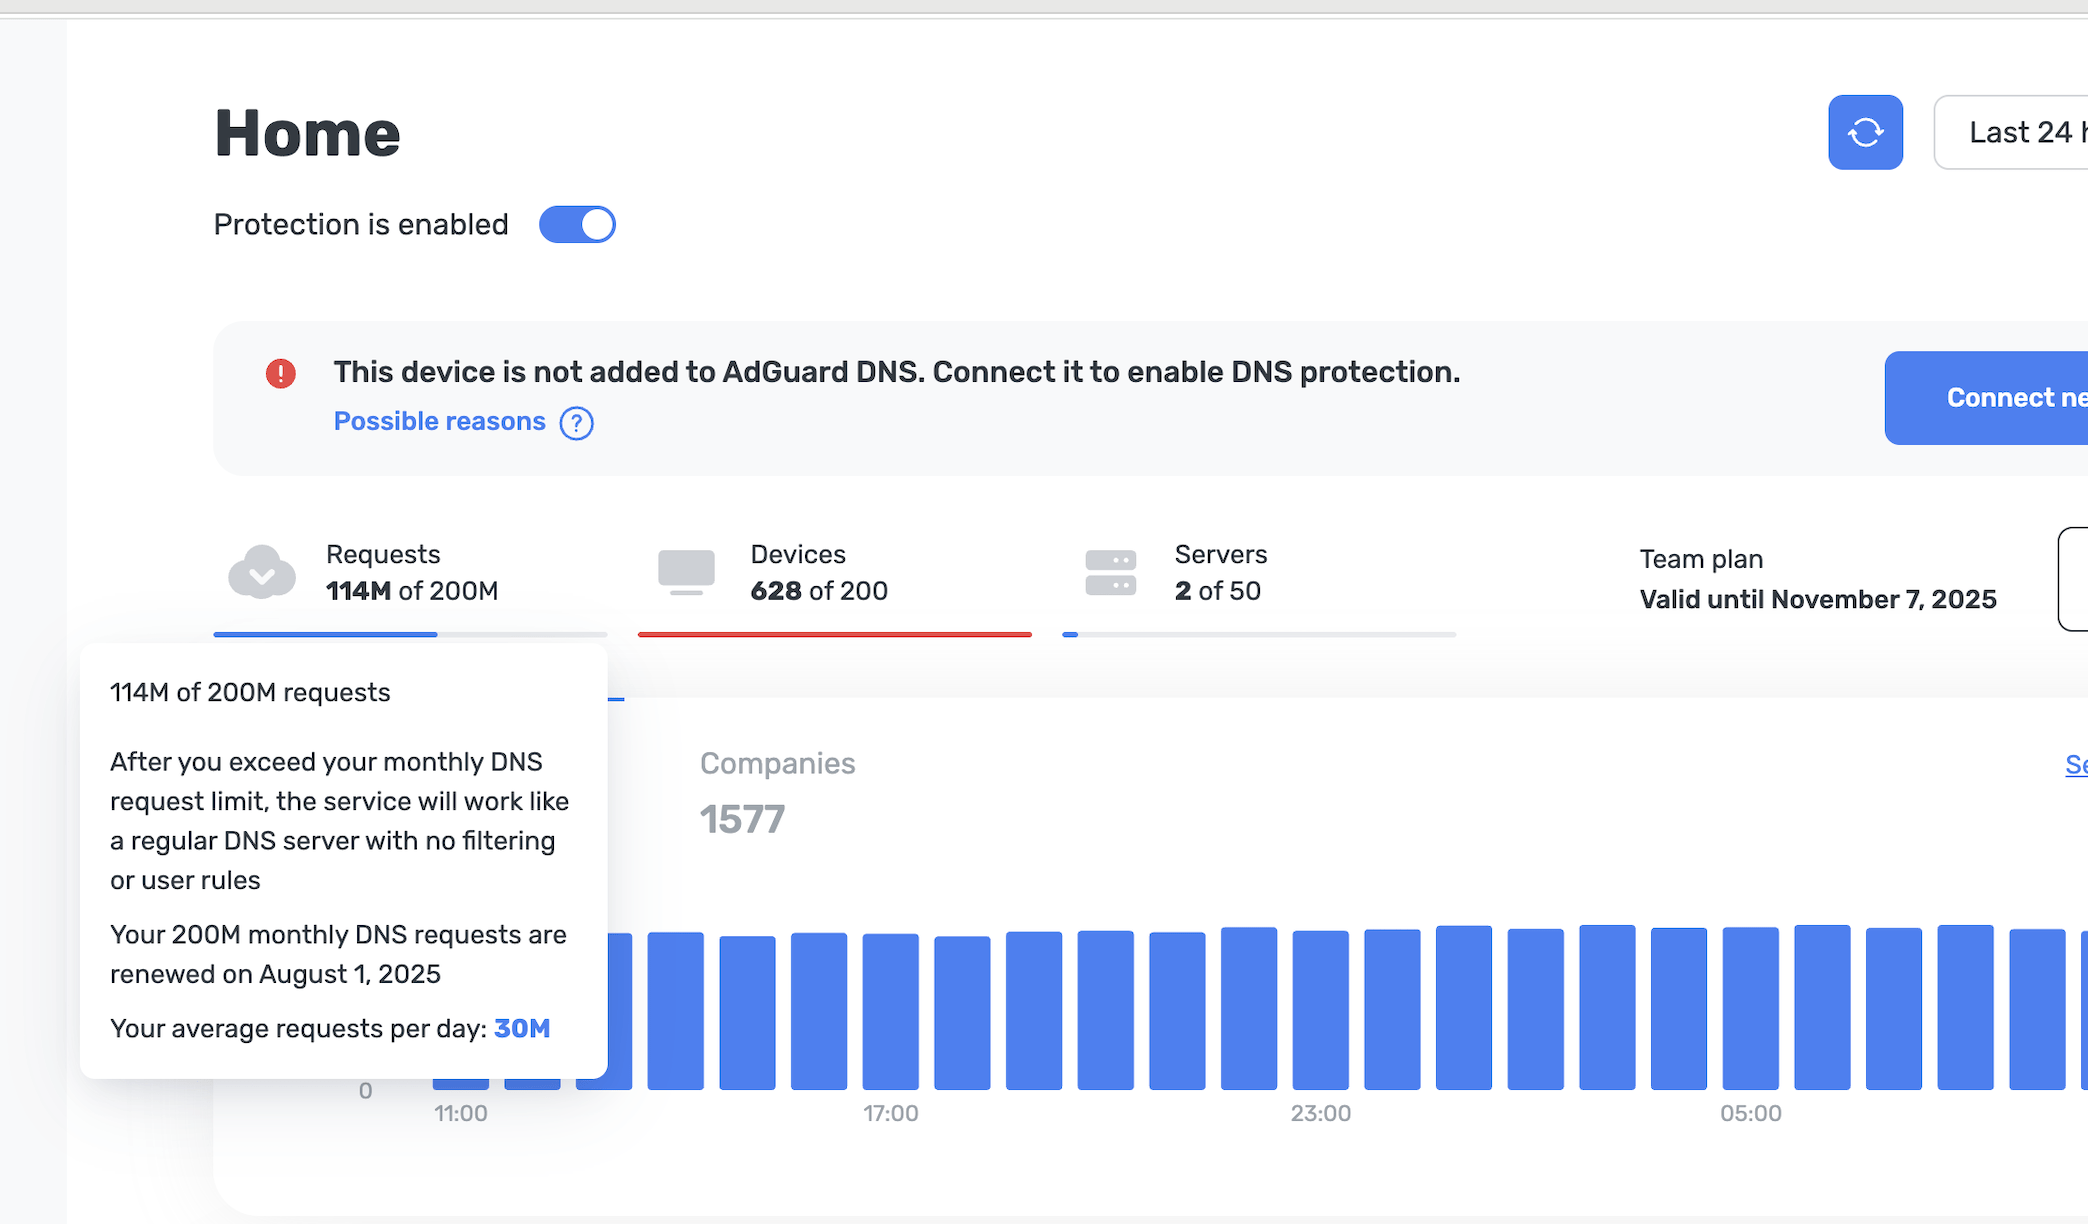Image resolution: width=2088 pixels, height=1224 pixels.
Task: Click the question mark help icon
Action: point(576,423)
